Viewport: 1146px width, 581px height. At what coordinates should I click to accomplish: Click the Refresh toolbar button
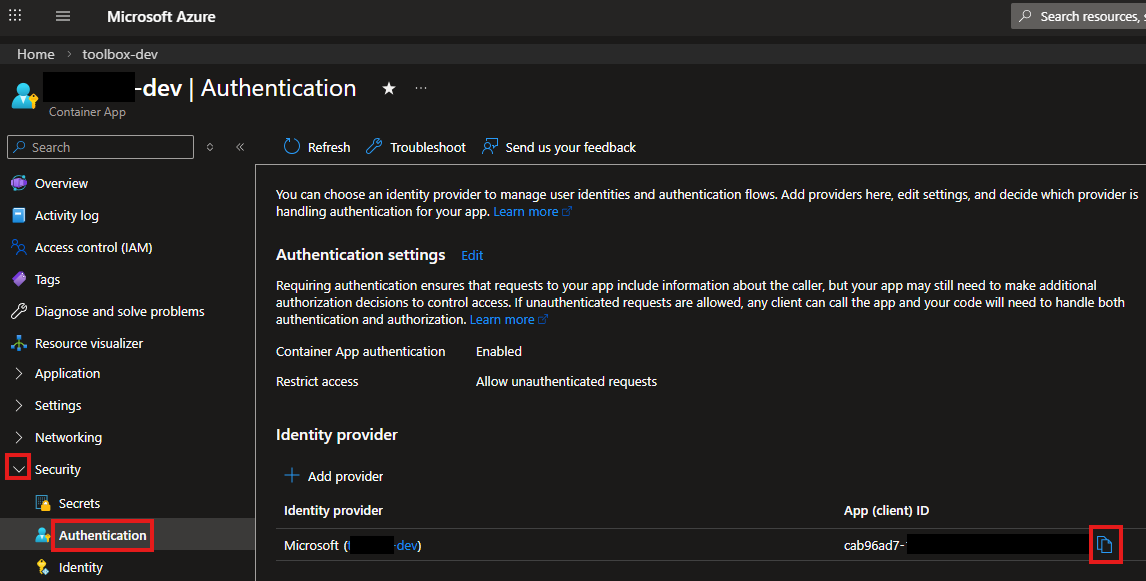pyautogui.click(x=317, y=147)
